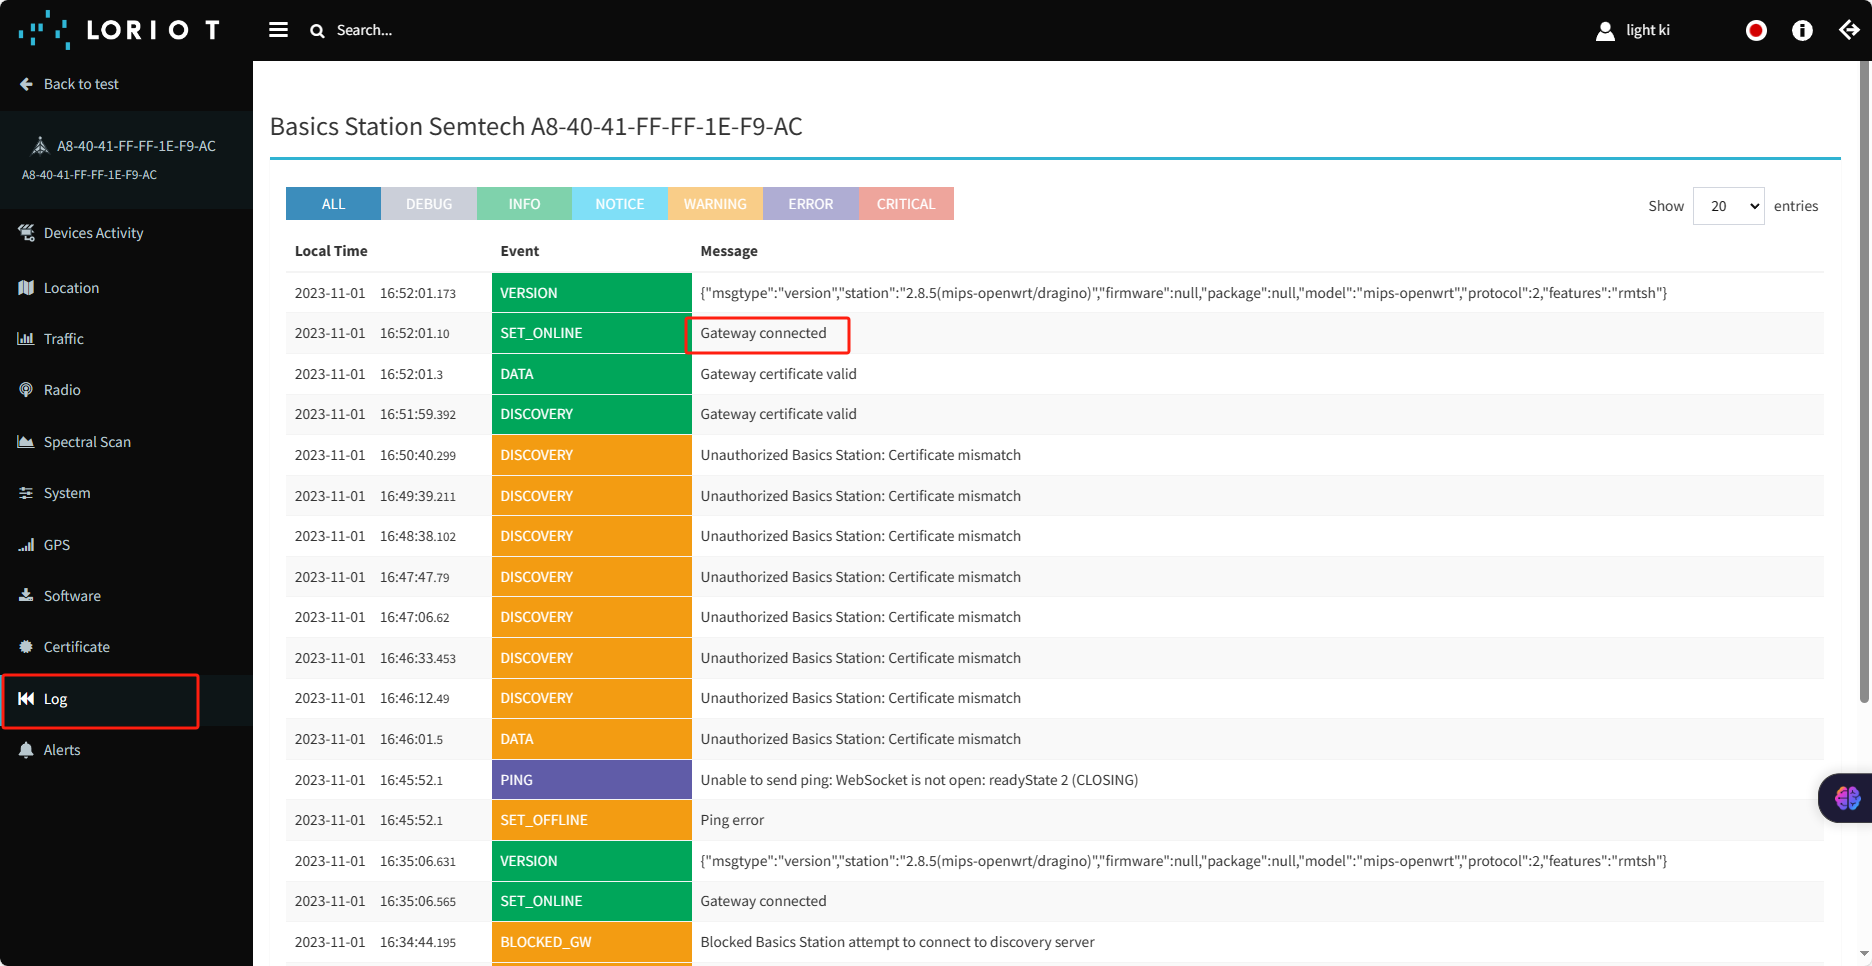Image resolution: width=1872 pixels, height=966 pixels.
Task: Open the info icon in header
Action: point(1802,30)
